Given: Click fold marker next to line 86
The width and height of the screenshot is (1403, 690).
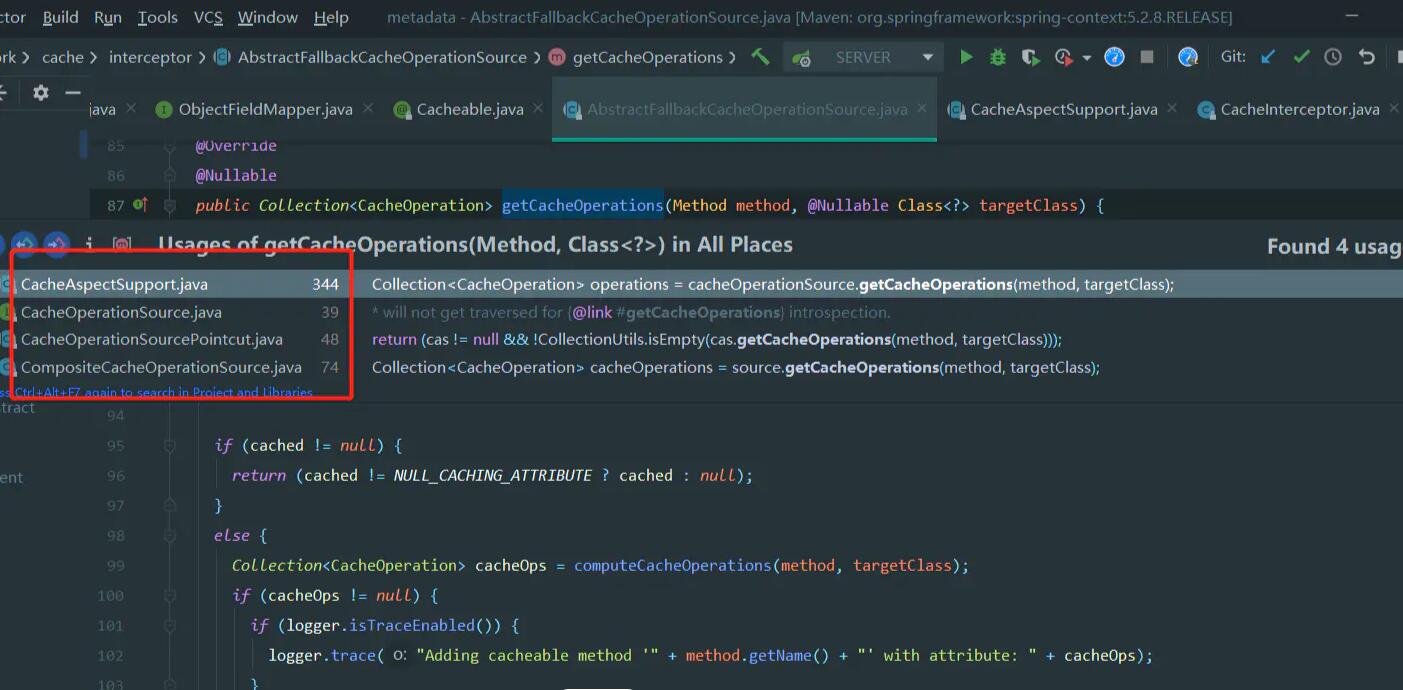Looking at the screenshot, I should click(x=171, y=177).
